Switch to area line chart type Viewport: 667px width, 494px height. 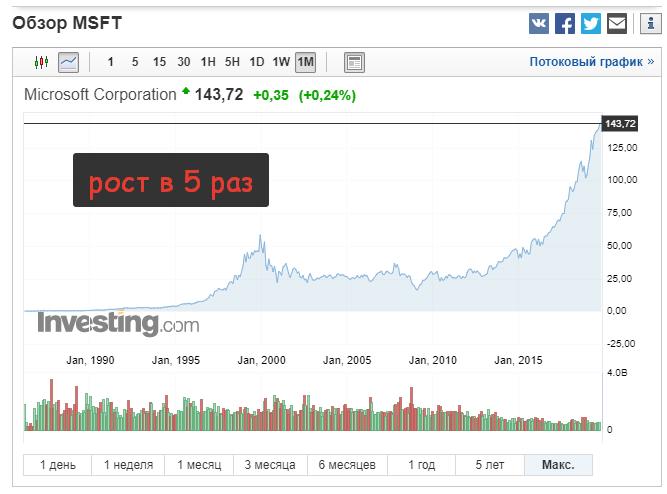[68, 62]
